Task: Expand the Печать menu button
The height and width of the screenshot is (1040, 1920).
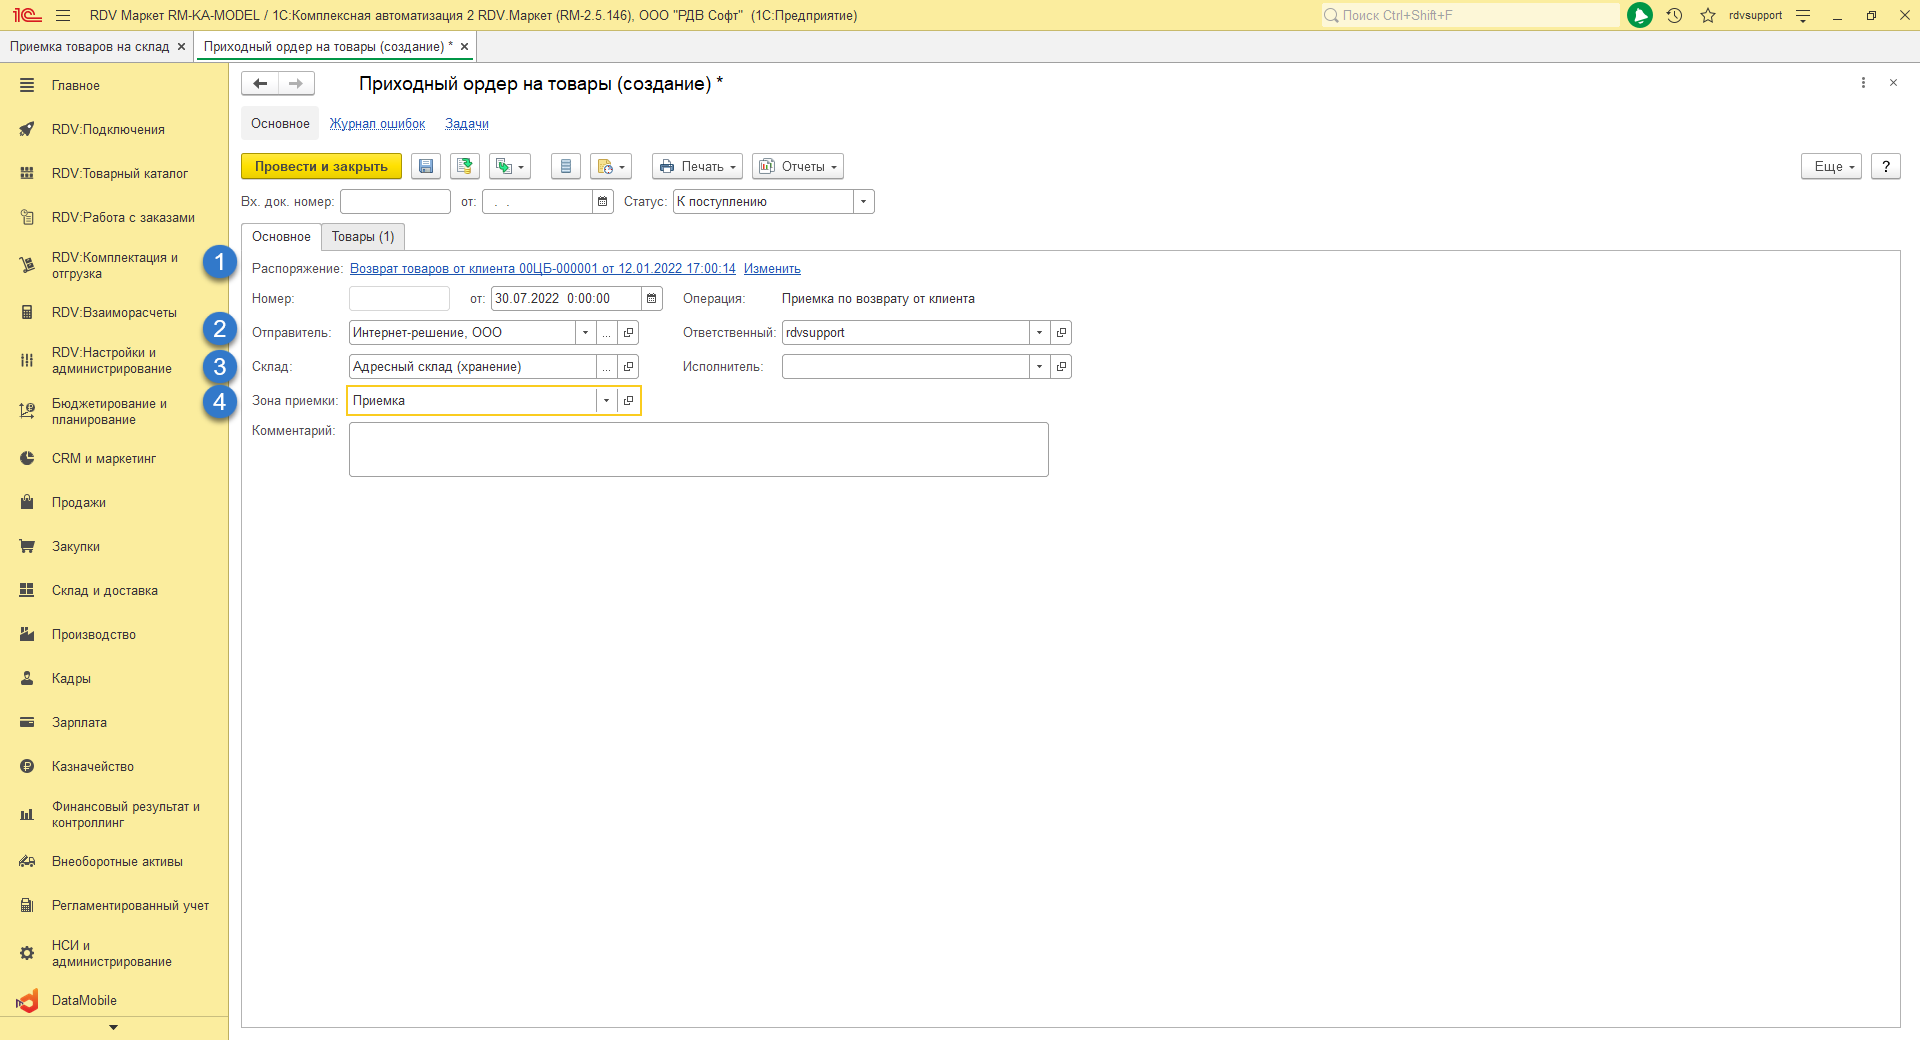Action: click(697, 167)
